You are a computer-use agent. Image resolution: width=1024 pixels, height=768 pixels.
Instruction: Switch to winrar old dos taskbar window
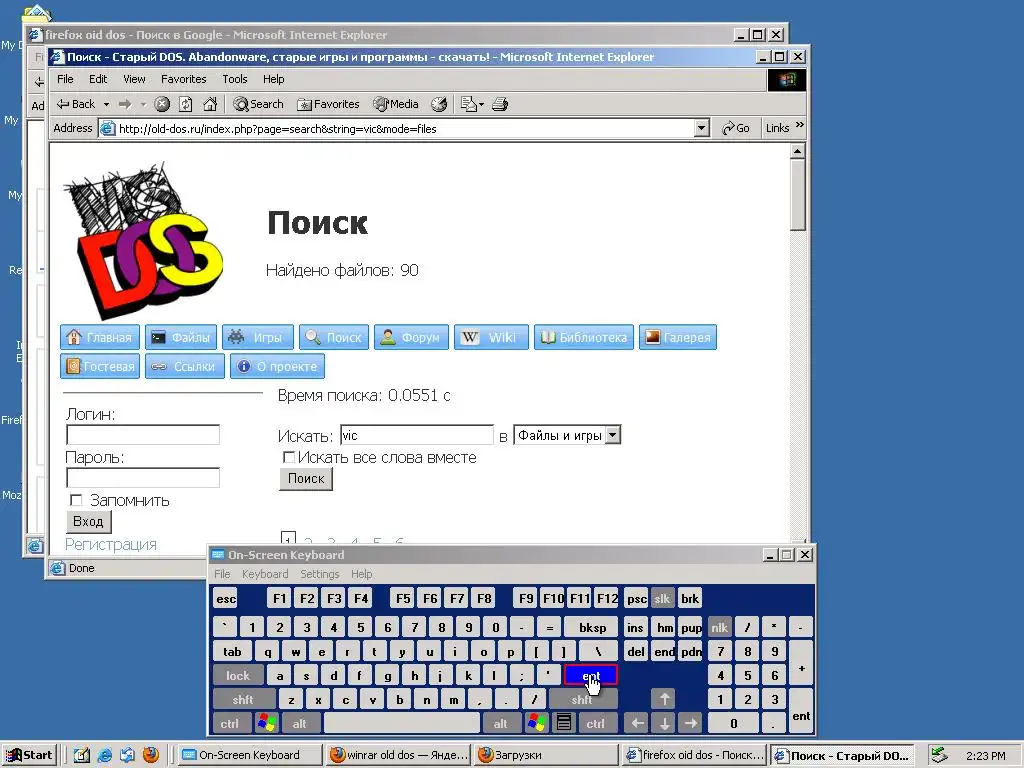click(x=399, y=755)
